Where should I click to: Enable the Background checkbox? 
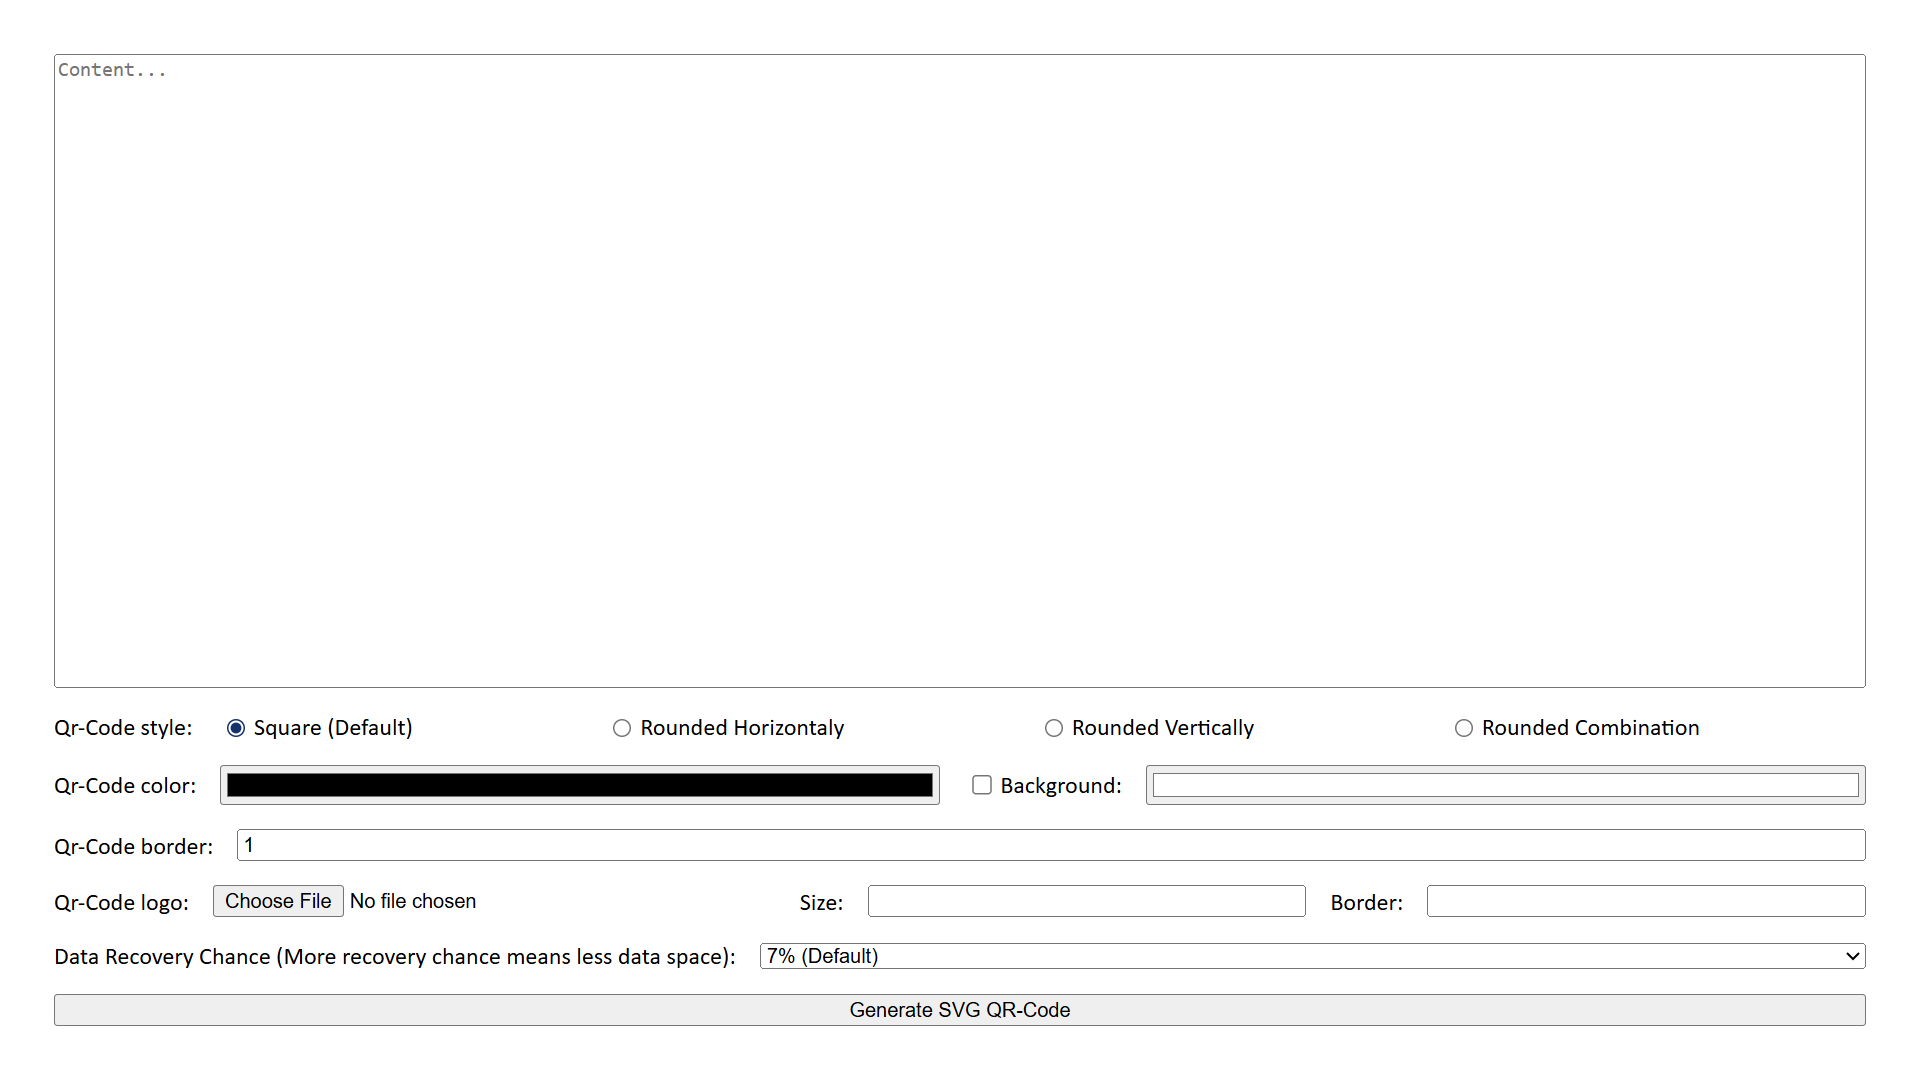coord(982,785)
